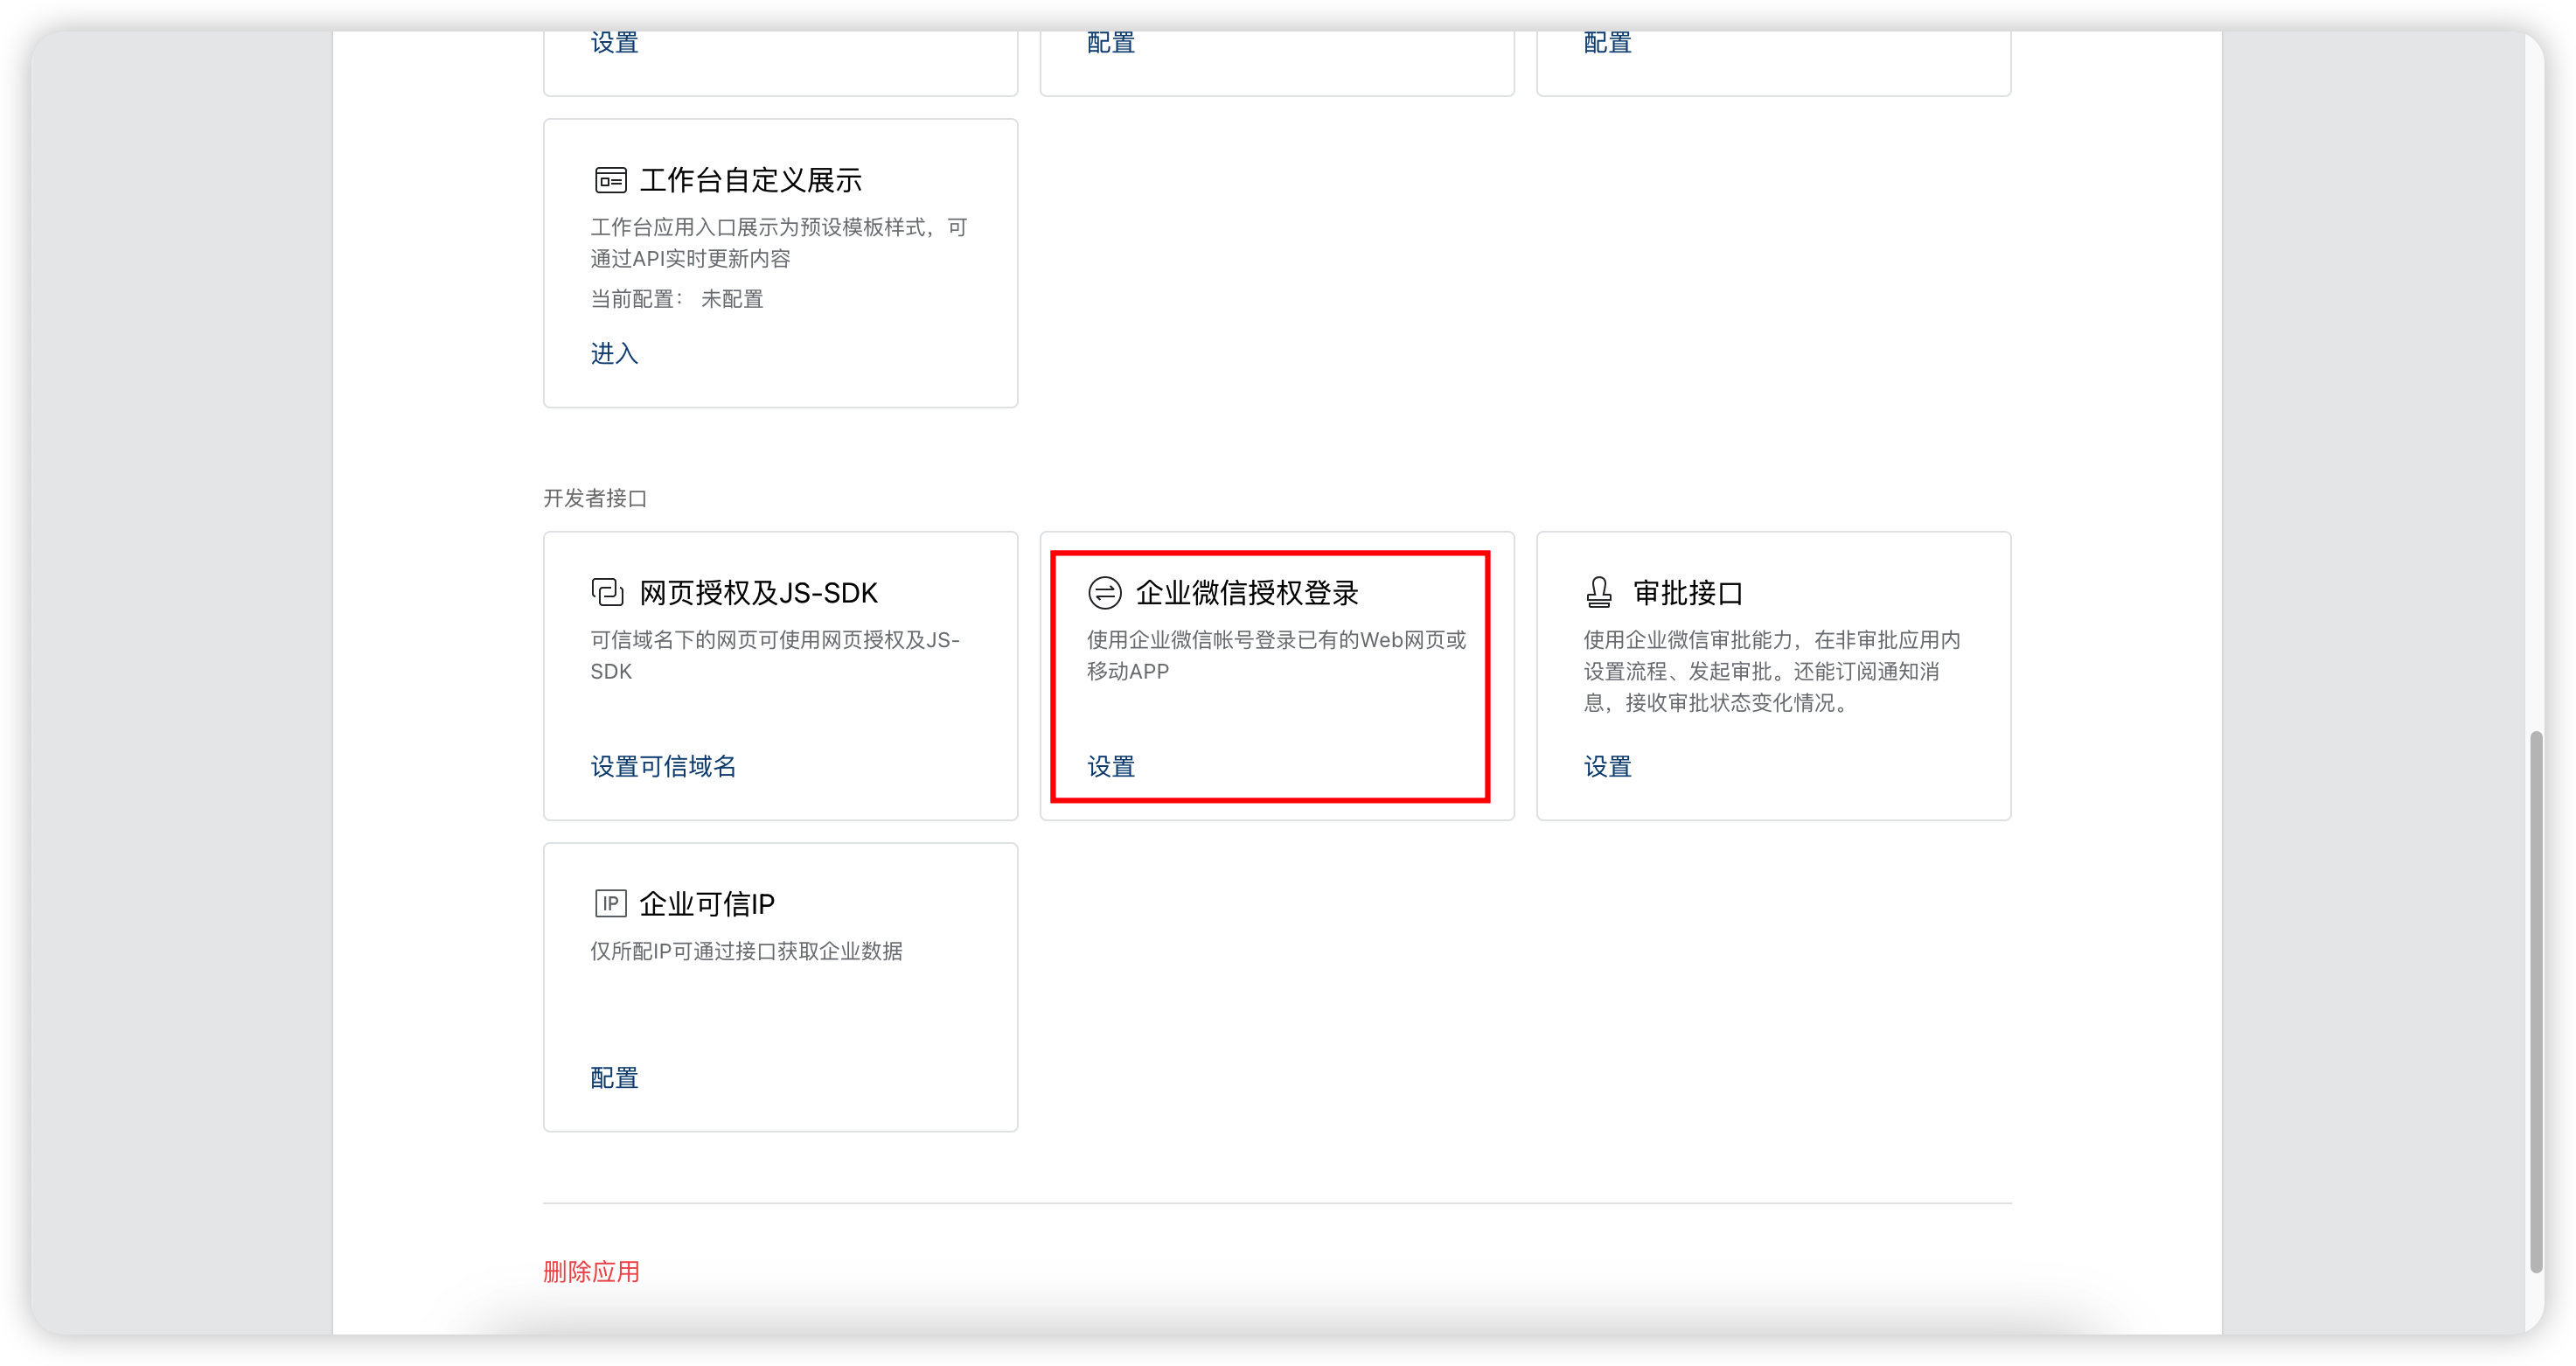Open 配置 under 企业可信IP
Screen dimensions: 2576x1366
pos(614,1077)
